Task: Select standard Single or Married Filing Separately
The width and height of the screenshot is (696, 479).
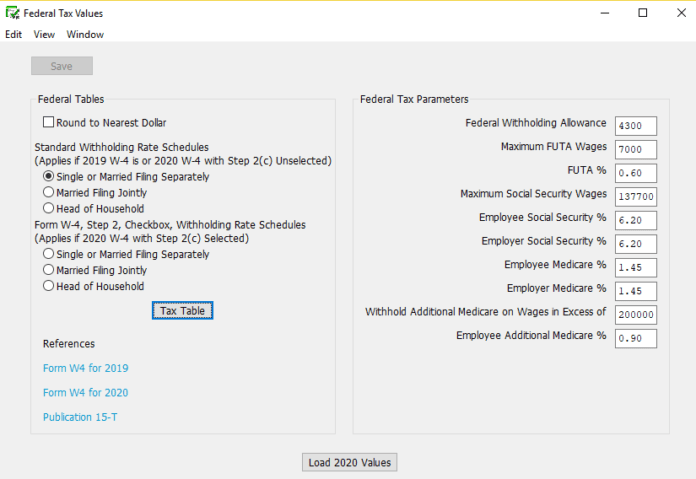Action: [x=48, y=177]
